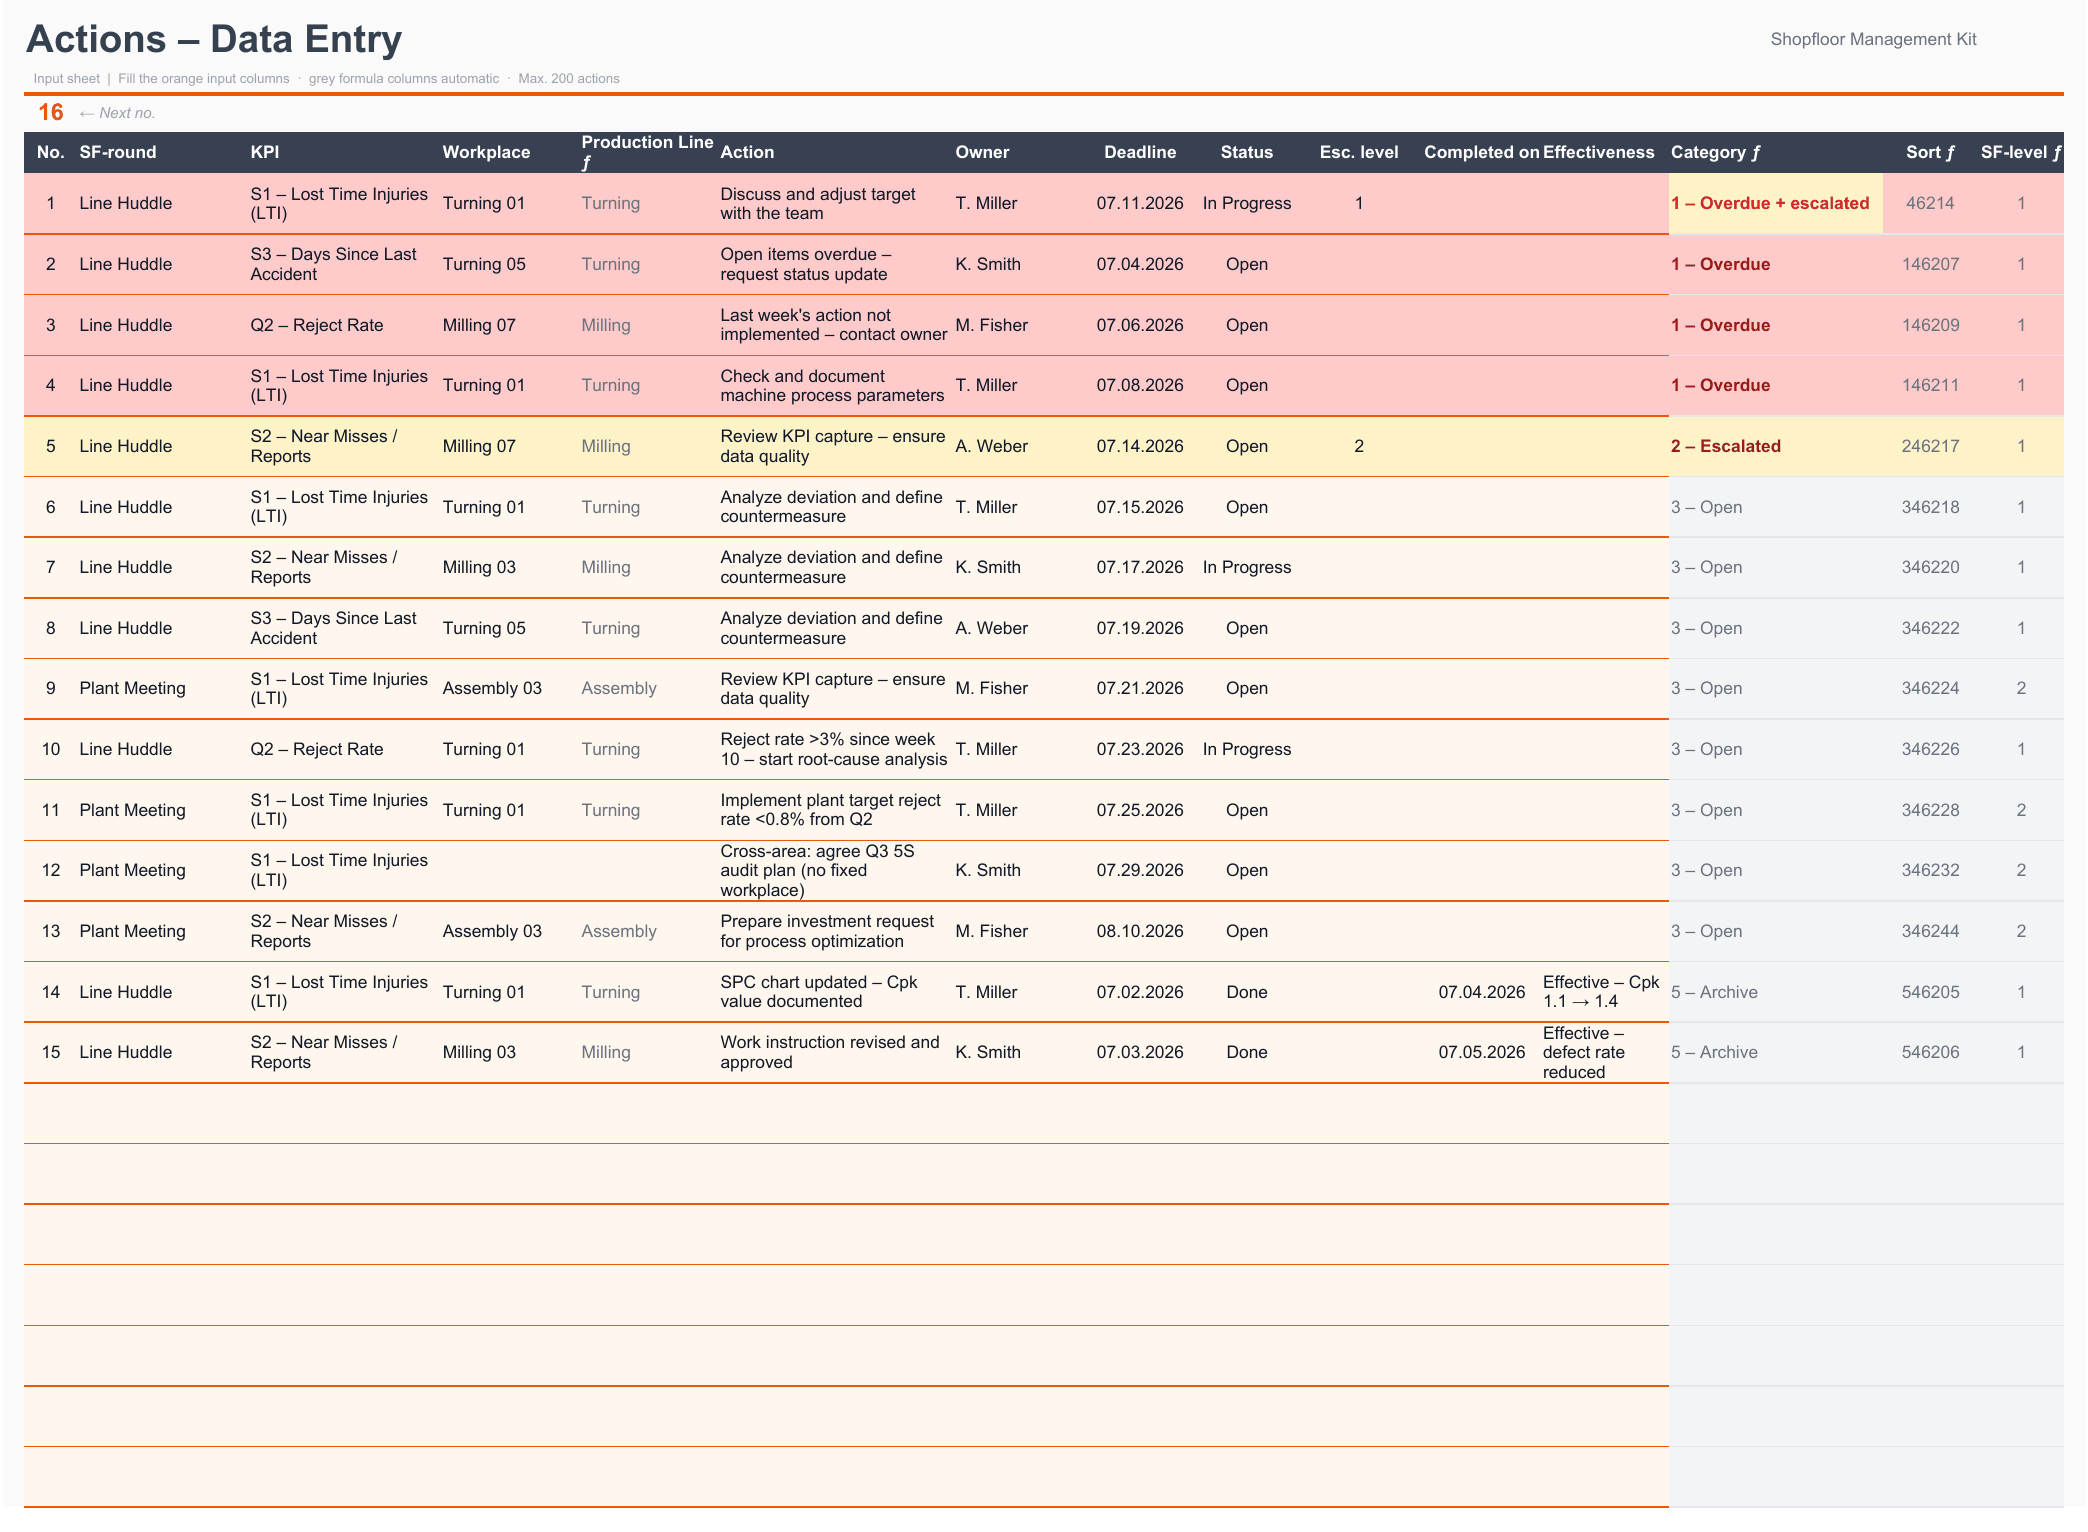
Task: Click the Deadline 08.10.2026 cell
Action: [1140, 931]
